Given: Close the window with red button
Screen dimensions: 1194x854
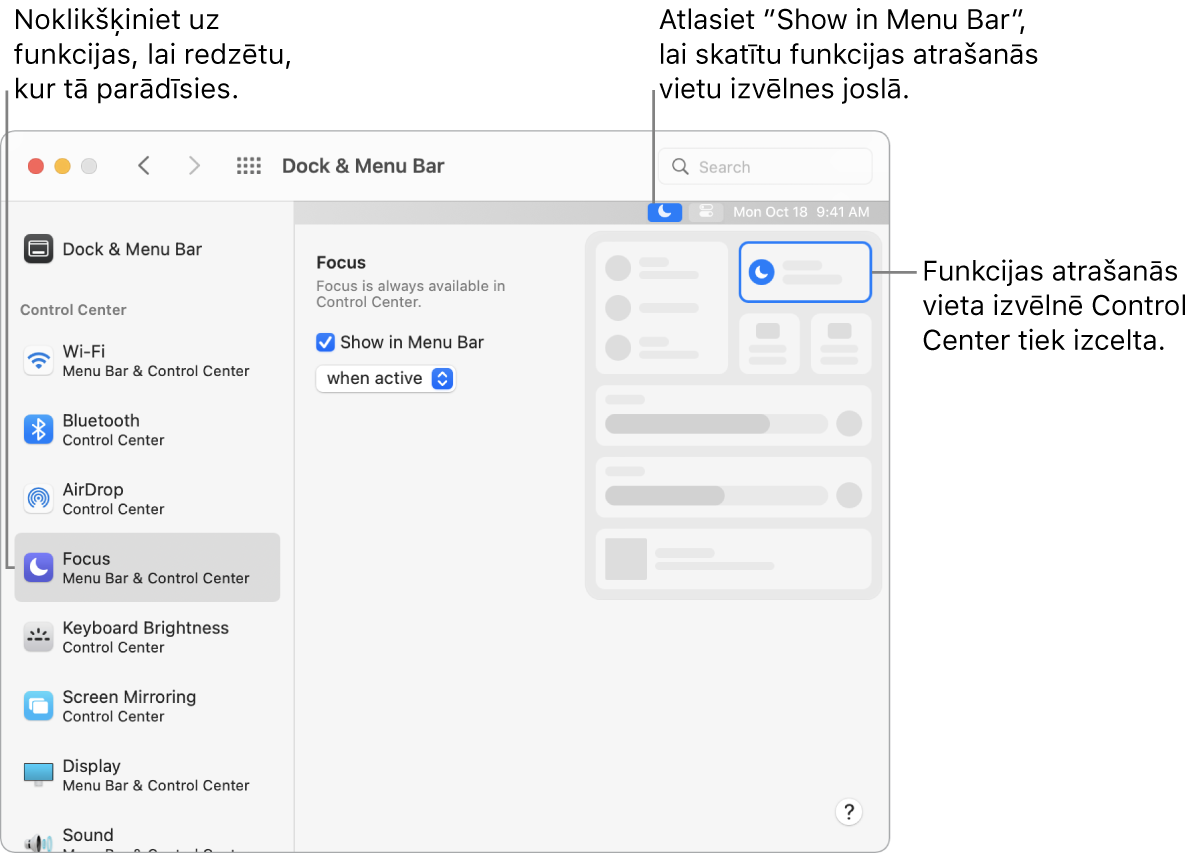Looking at the screenshot, I should tap(36, 166).
